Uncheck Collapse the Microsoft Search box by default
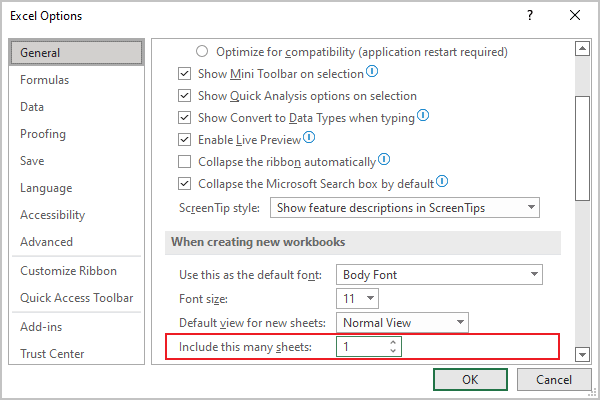 tap(184, 184)
